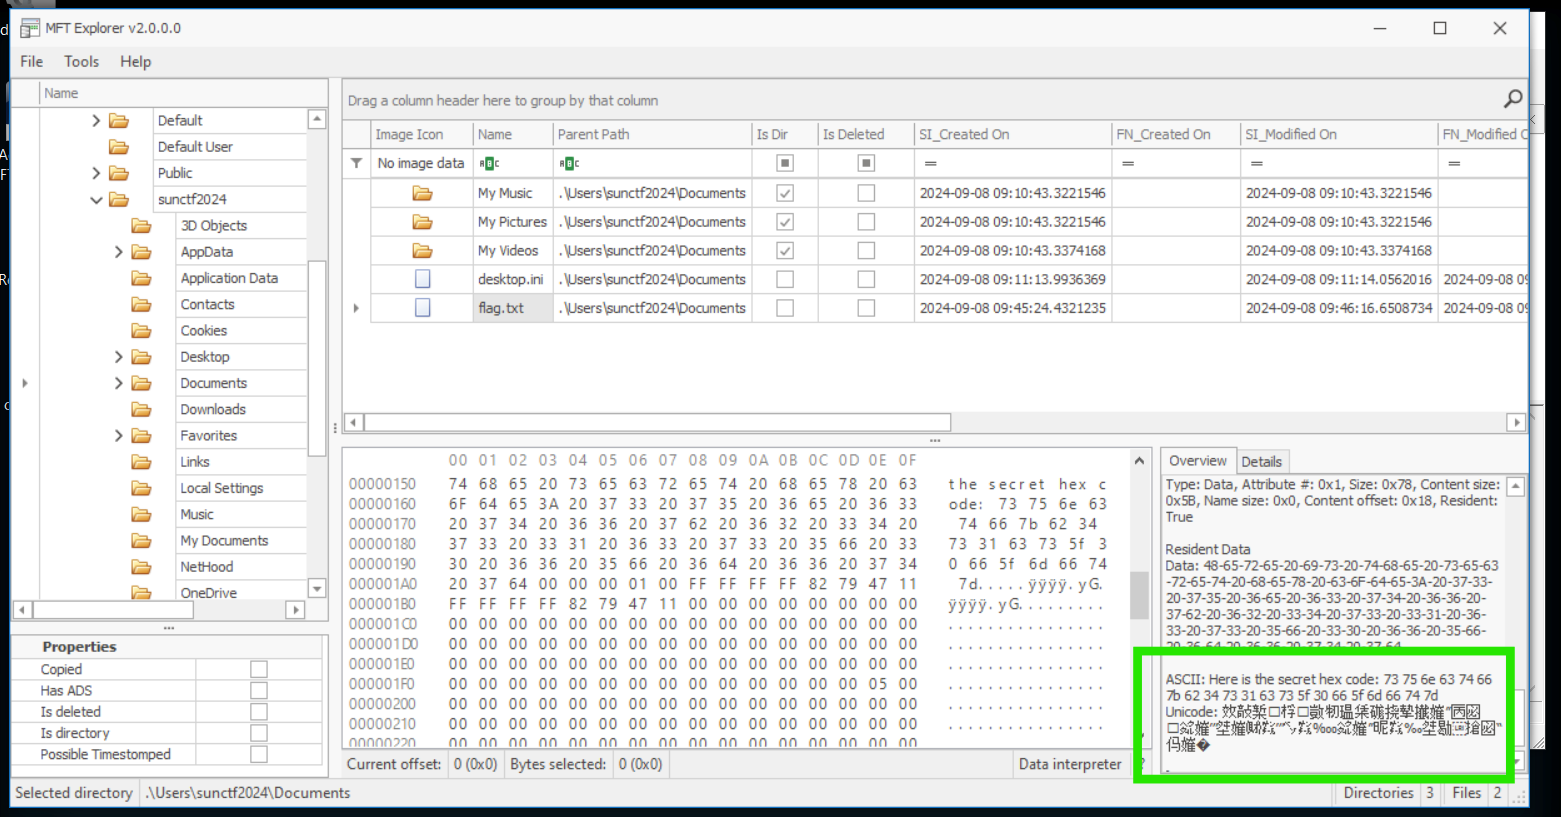
Task: Click the folder icon next to Cookies
Action: [x=142, y=330]
